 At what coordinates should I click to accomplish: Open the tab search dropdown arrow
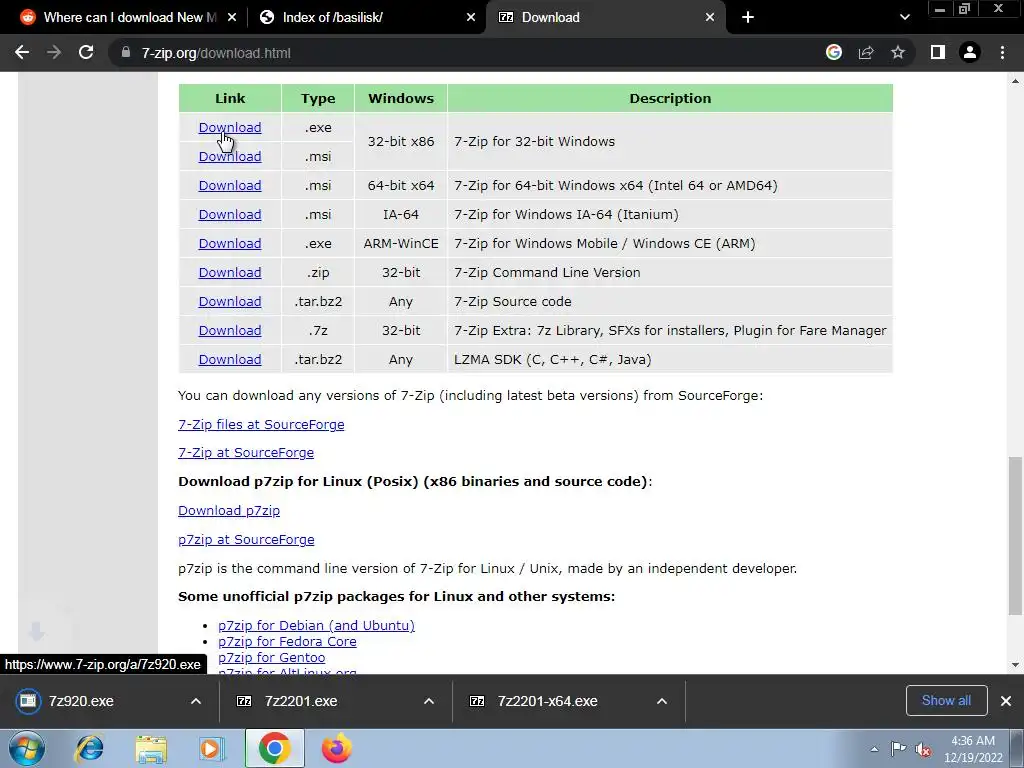[904, 18]
